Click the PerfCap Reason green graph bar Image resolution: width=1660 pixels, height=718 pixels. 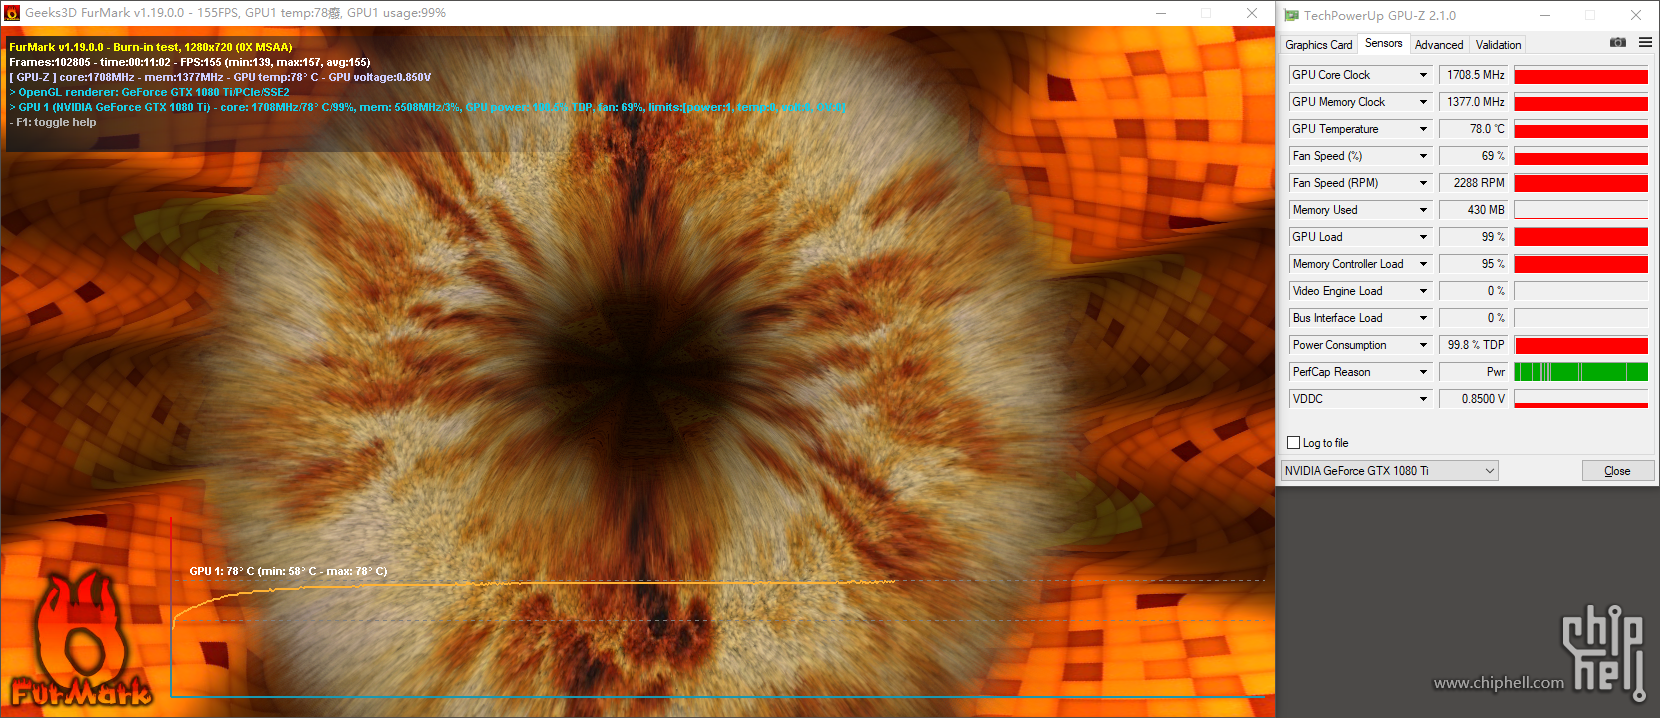[1581, 372]
